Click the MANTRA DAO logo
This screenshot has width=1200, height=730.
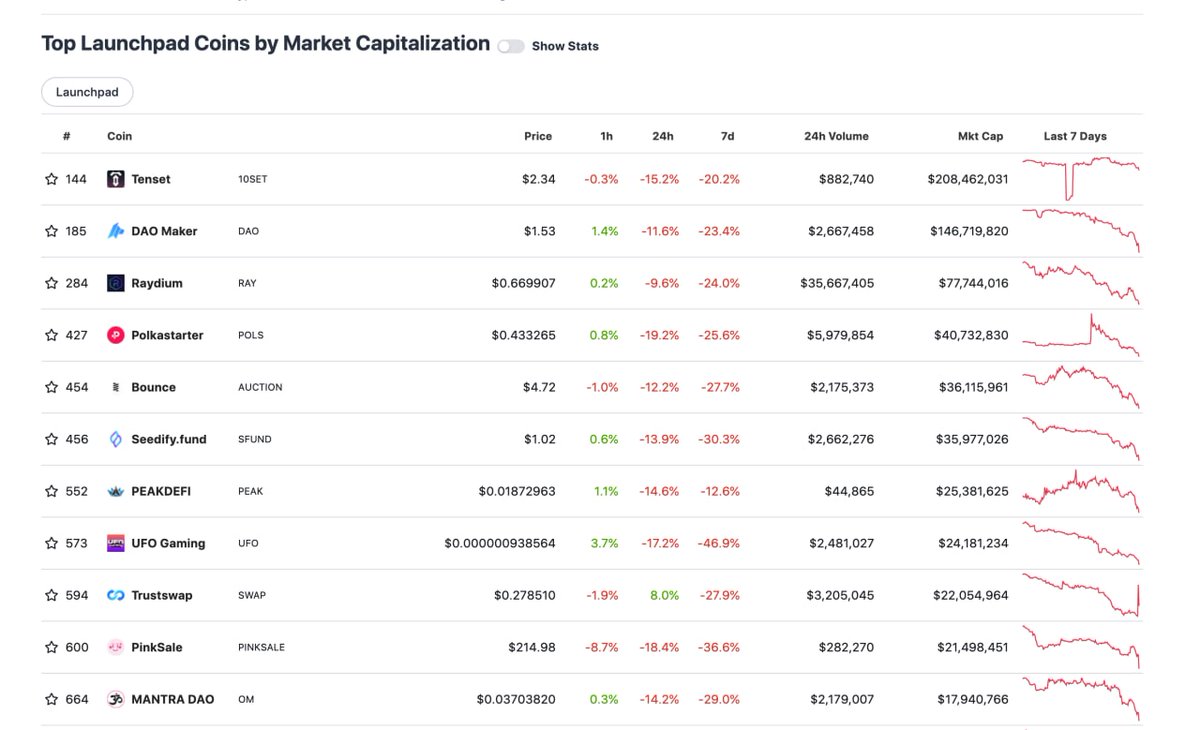(x=116, y=699)
